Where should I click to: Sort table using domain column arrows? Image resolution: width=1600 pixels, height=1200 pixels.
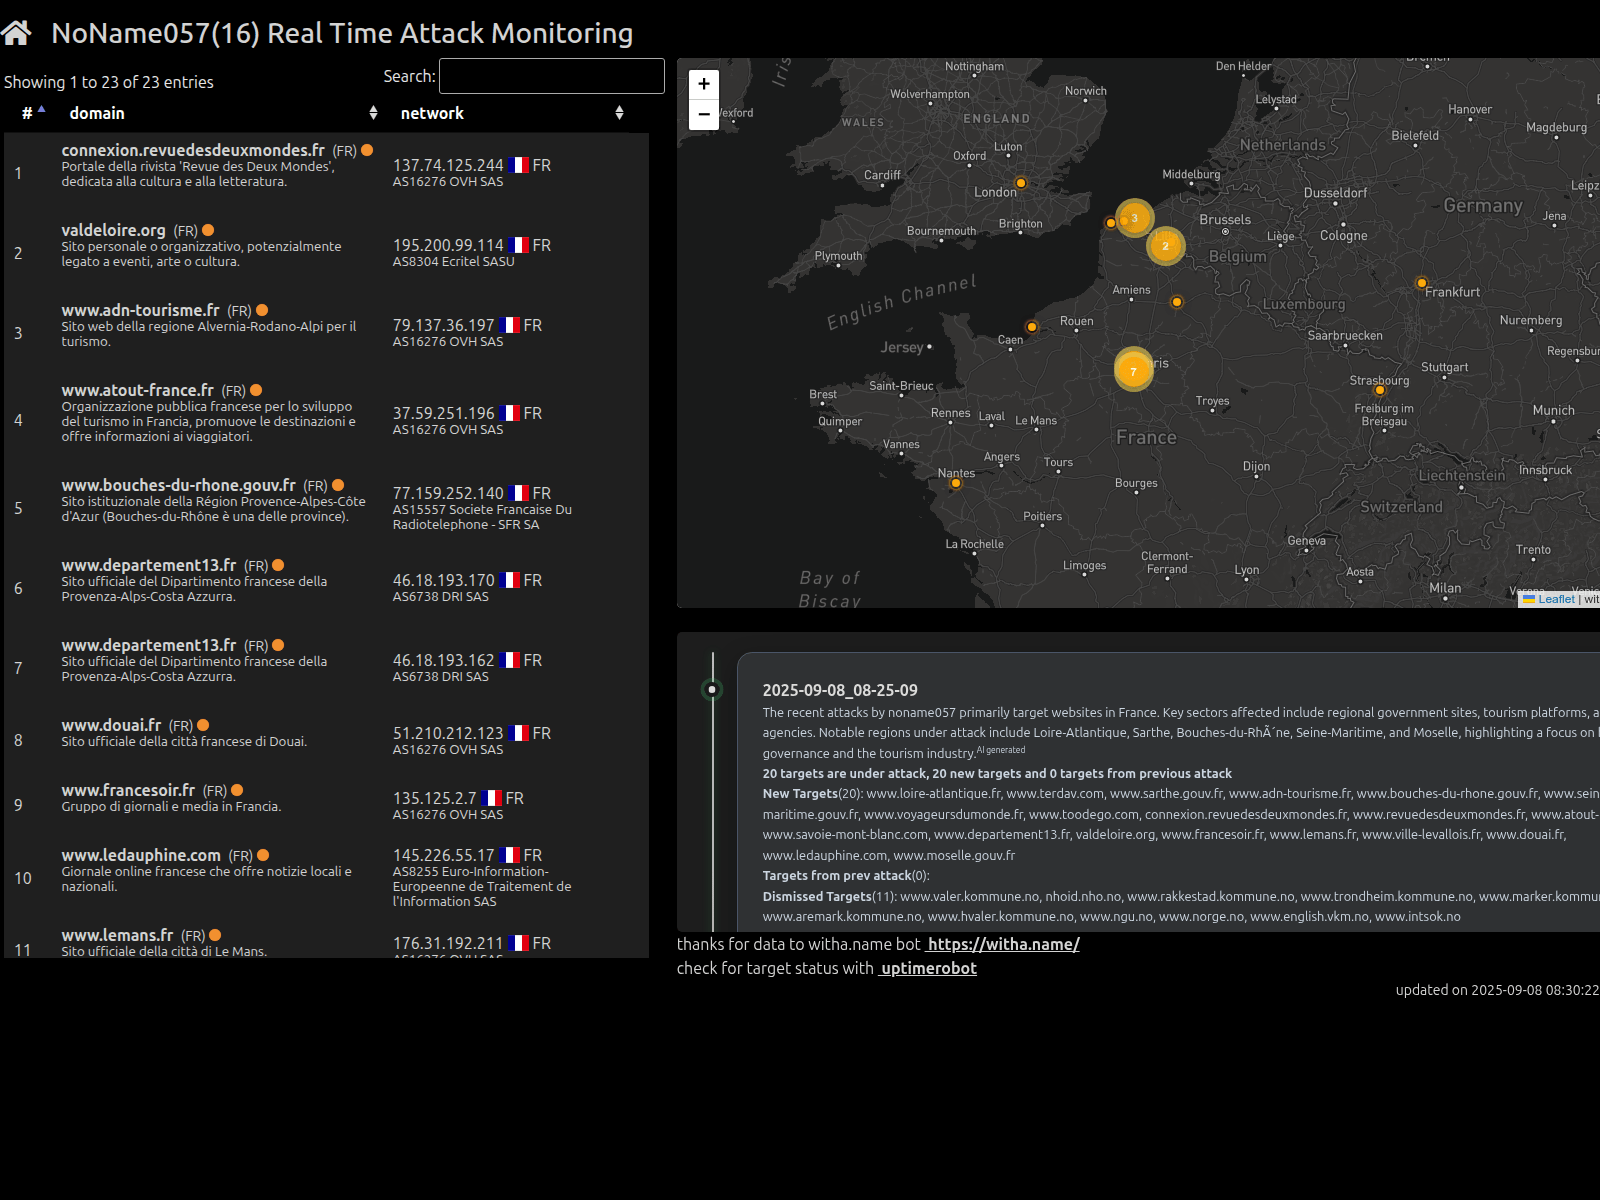[373, 113]
